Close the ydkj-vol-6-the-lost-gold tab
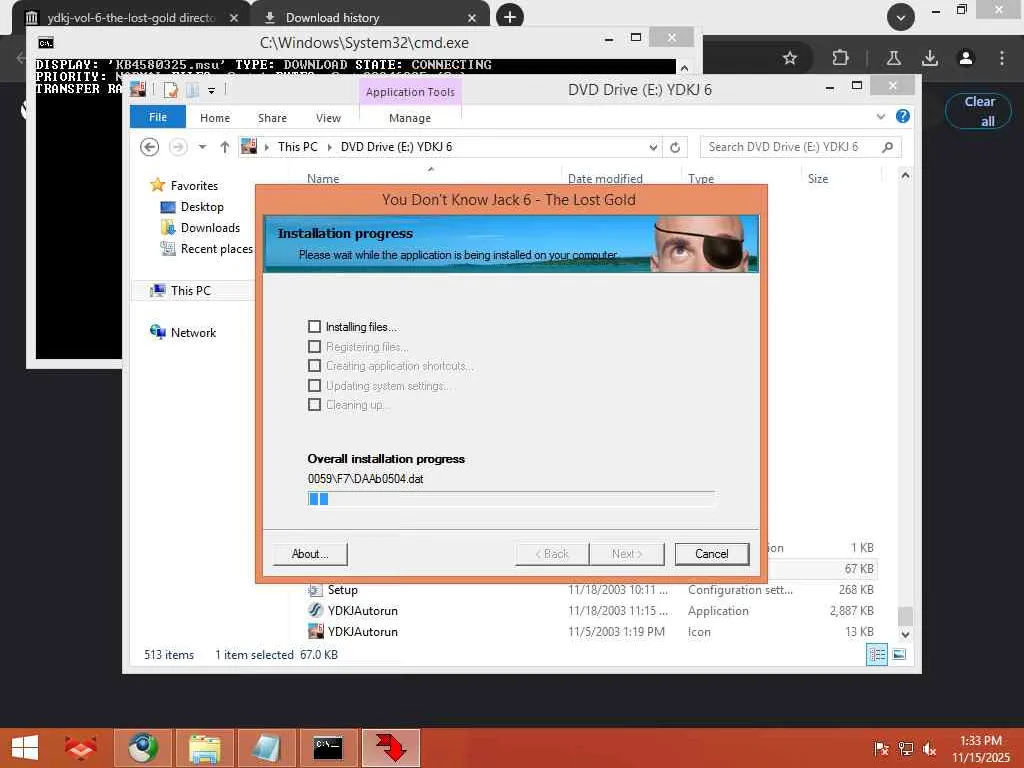 tap(234, 18)
